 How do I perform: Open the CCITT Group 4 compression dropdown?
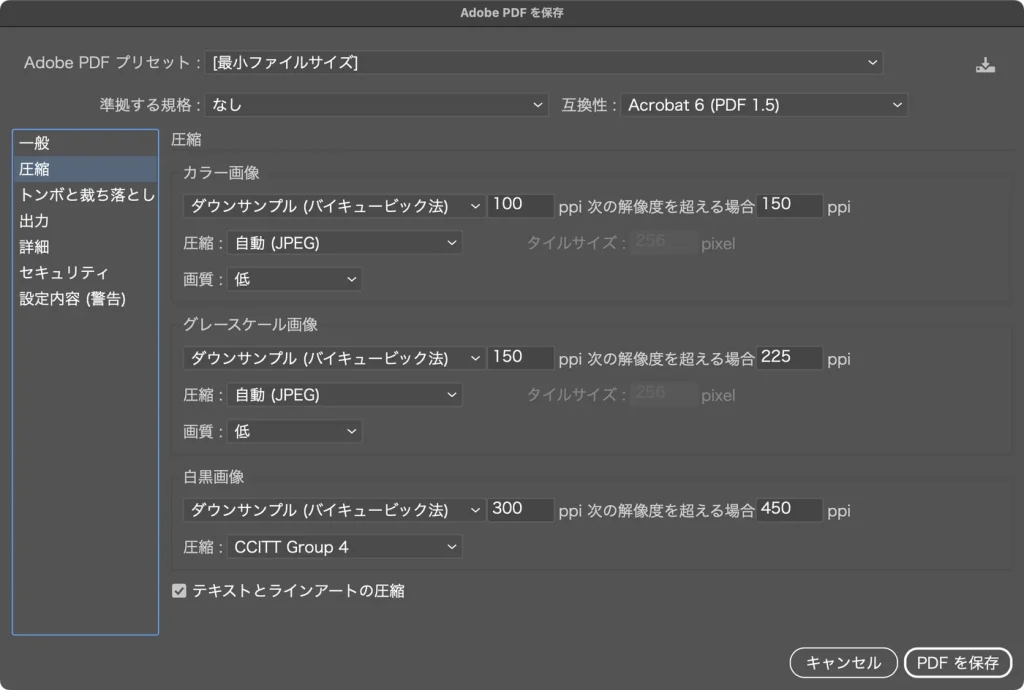click(344, 547)
